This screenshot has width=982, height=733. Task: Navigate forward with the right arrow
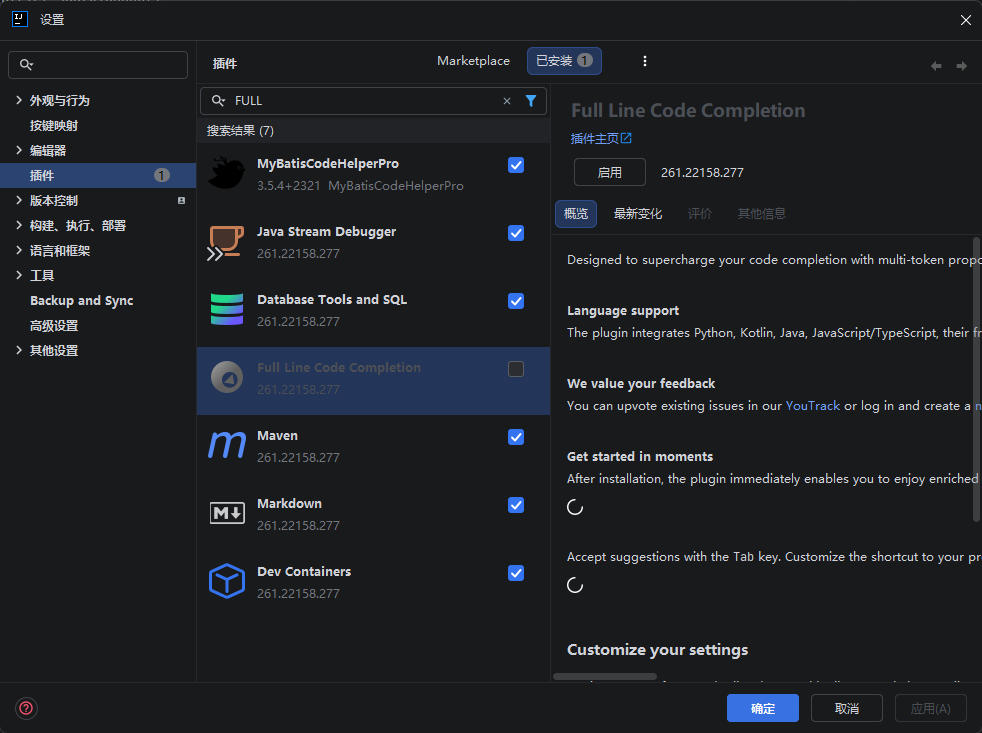(961, 66)
